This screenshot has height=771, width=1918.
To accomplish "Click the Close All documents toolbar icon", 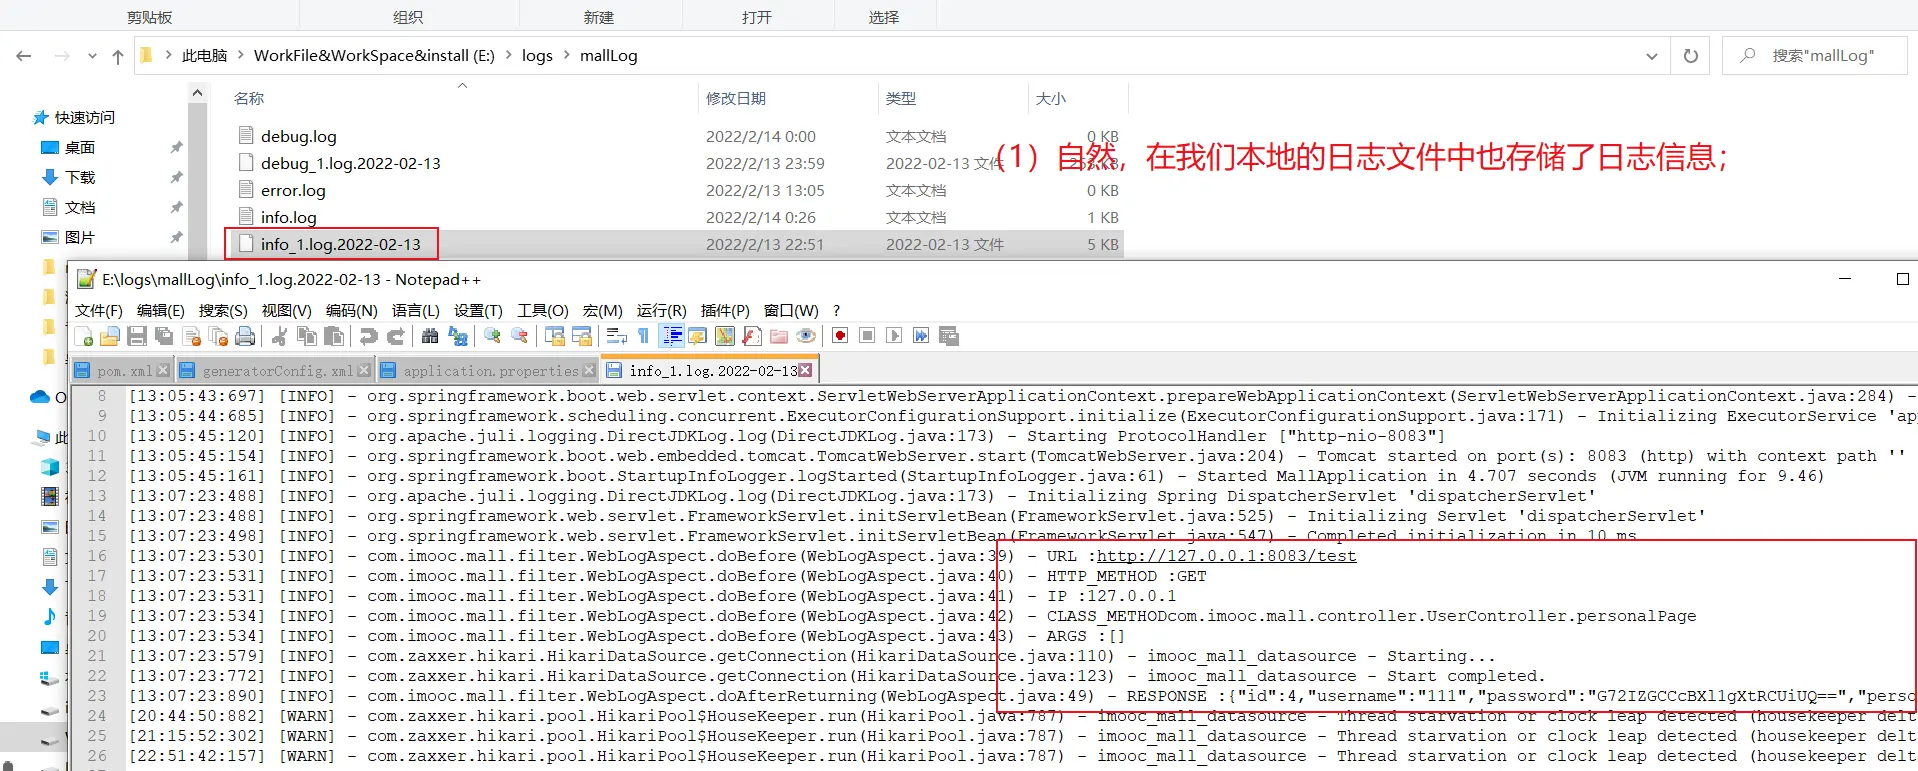I will (218, 336).
